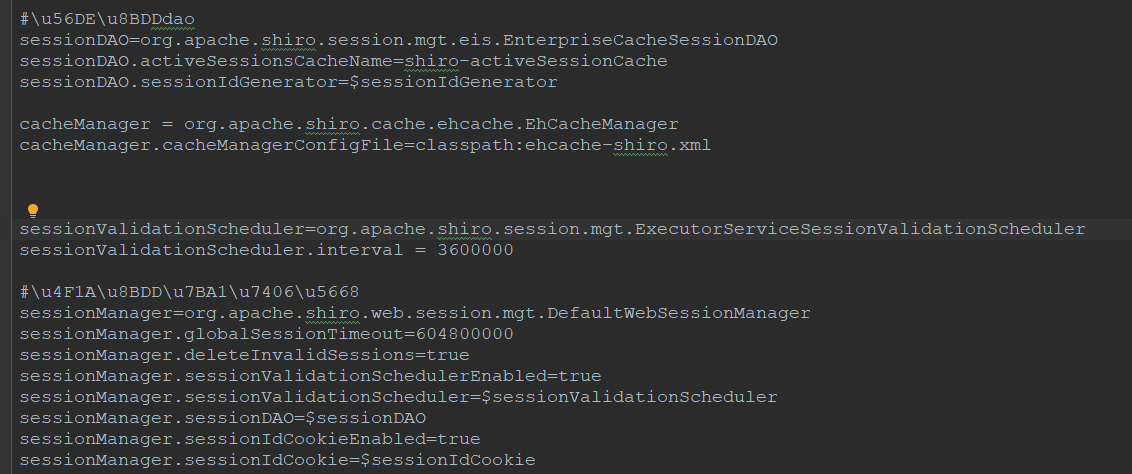Click the deleteInvalidSessions true value
The image size is (1132, 474).
(x=448, y=355)
